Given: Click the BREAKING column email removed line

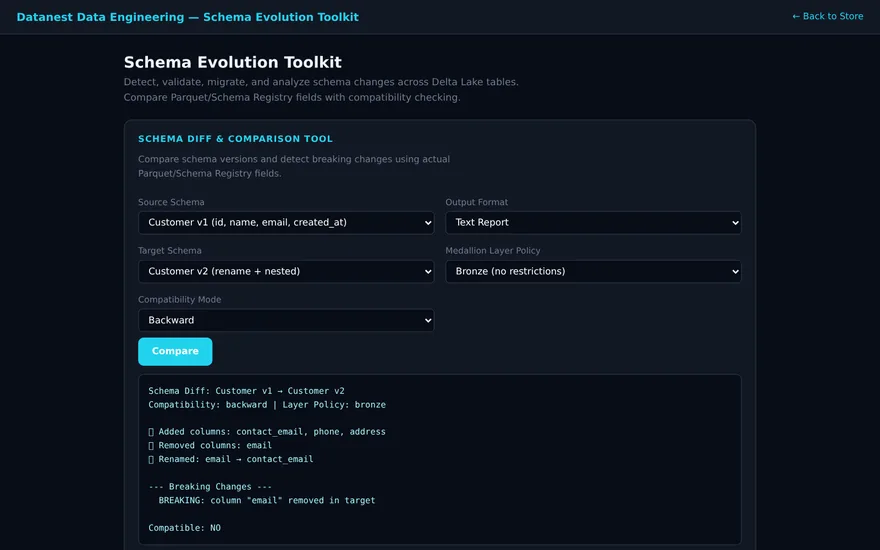Looking at the screenshot, I should (x=267, y=501).
